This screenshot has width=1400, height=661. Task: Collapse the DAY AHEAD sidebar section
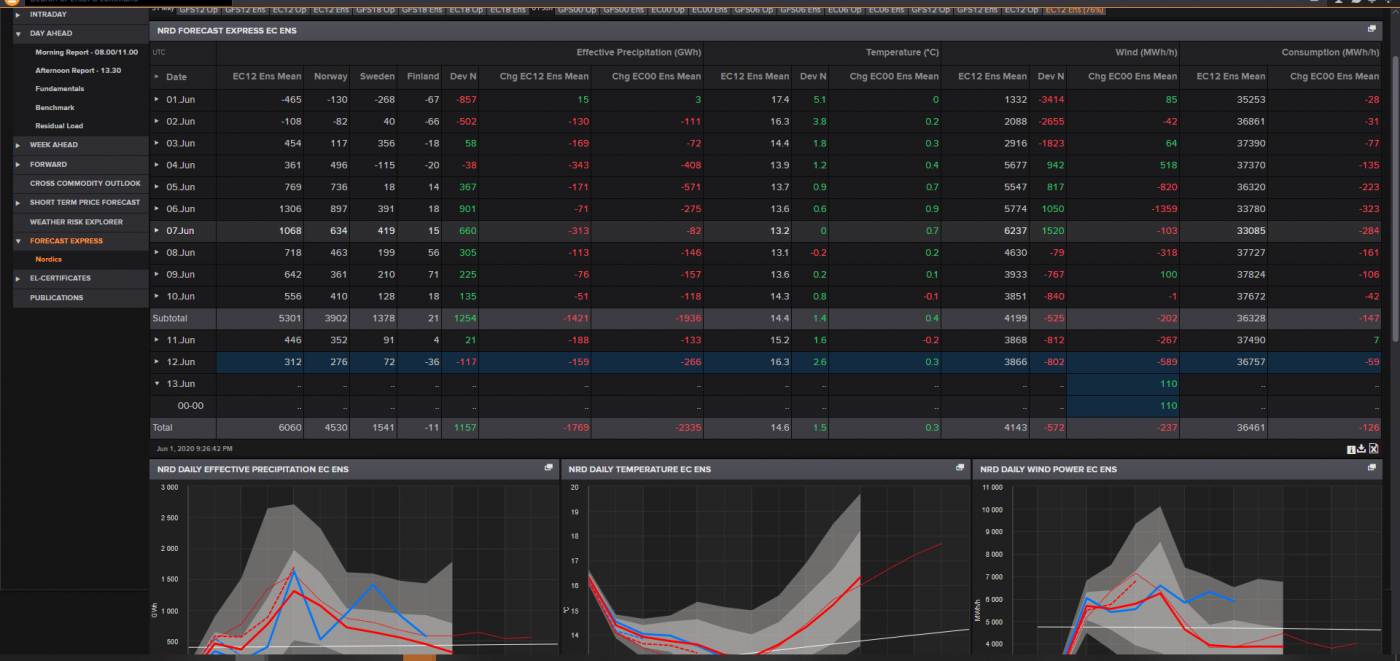click(16, 33)
